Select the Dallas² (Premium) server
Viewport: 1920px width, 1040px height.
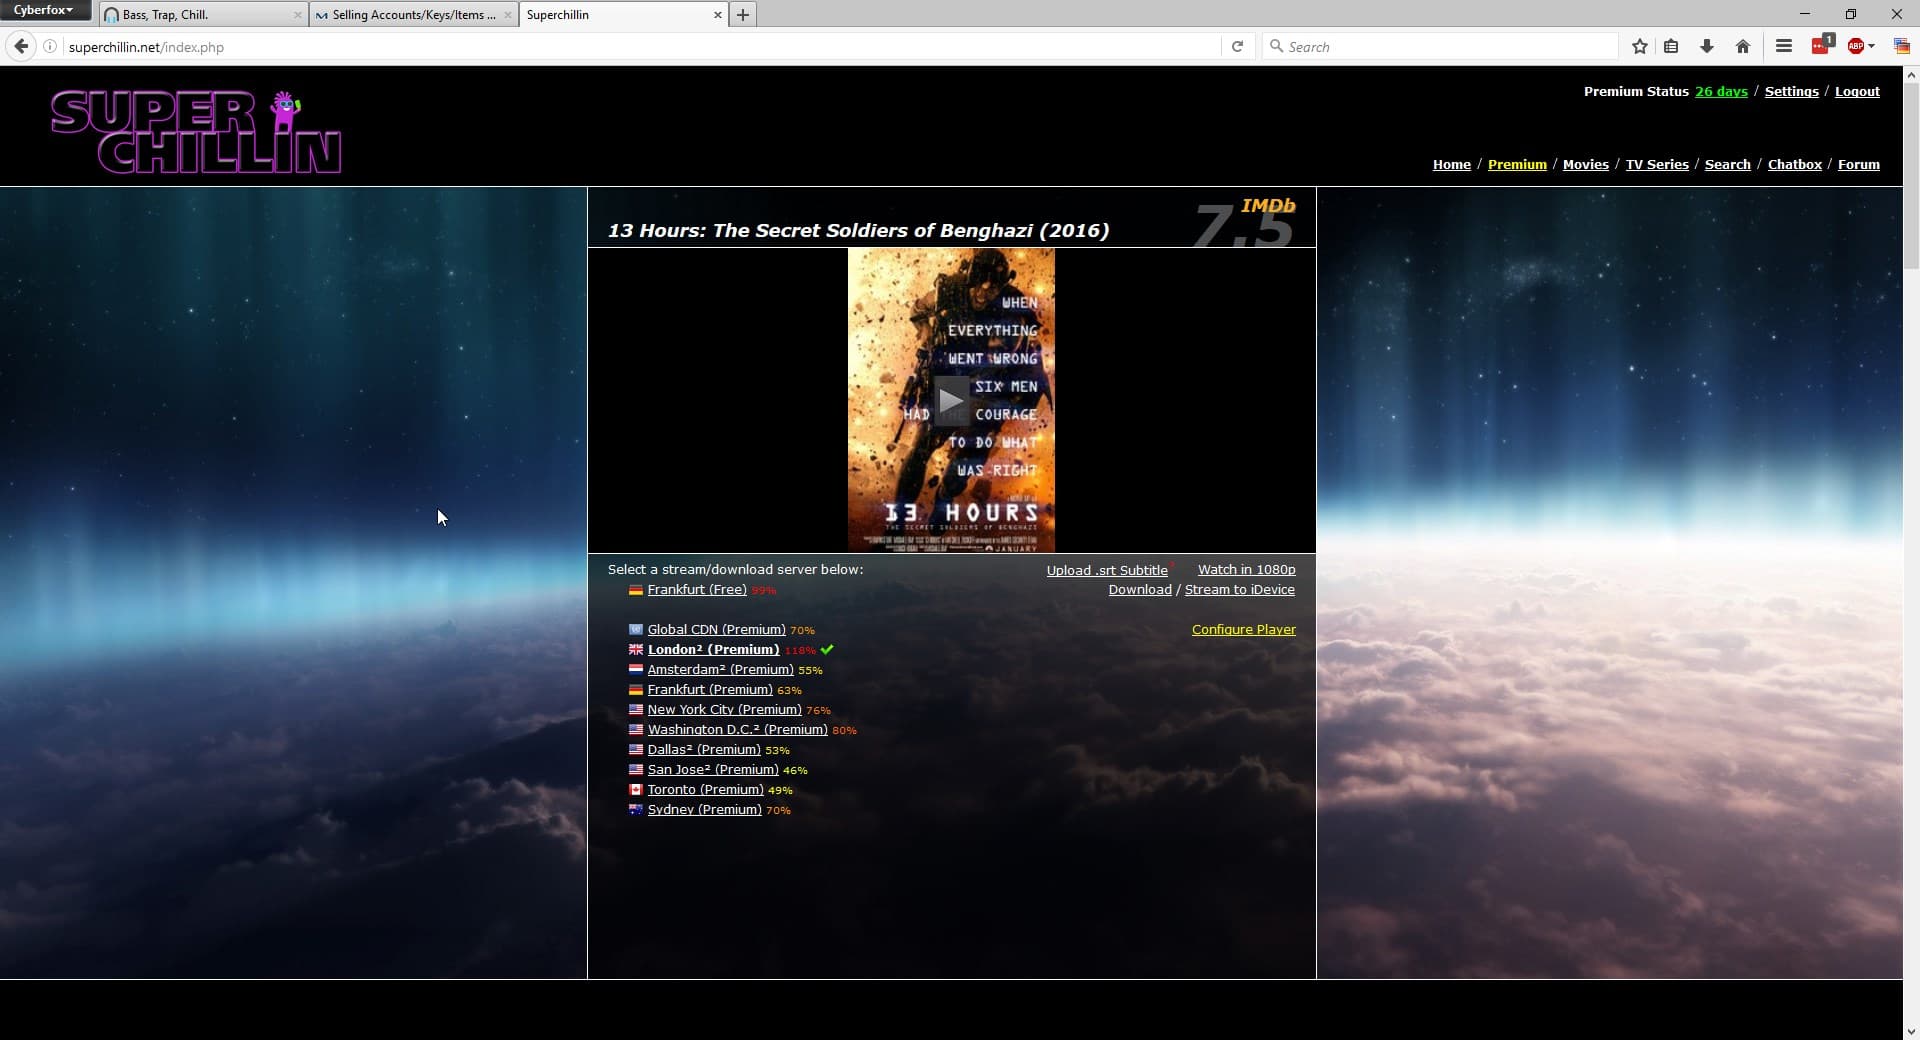pos(703,749)
